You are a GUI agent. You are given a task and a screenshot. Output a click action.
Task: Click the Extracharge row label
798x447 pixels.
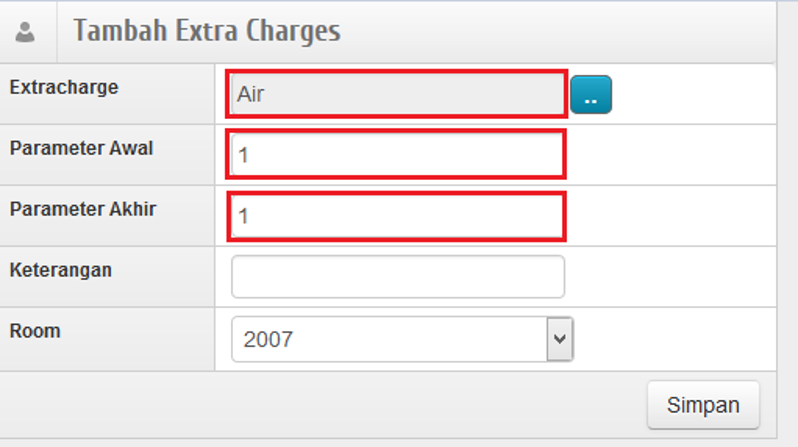click(64, 88)
